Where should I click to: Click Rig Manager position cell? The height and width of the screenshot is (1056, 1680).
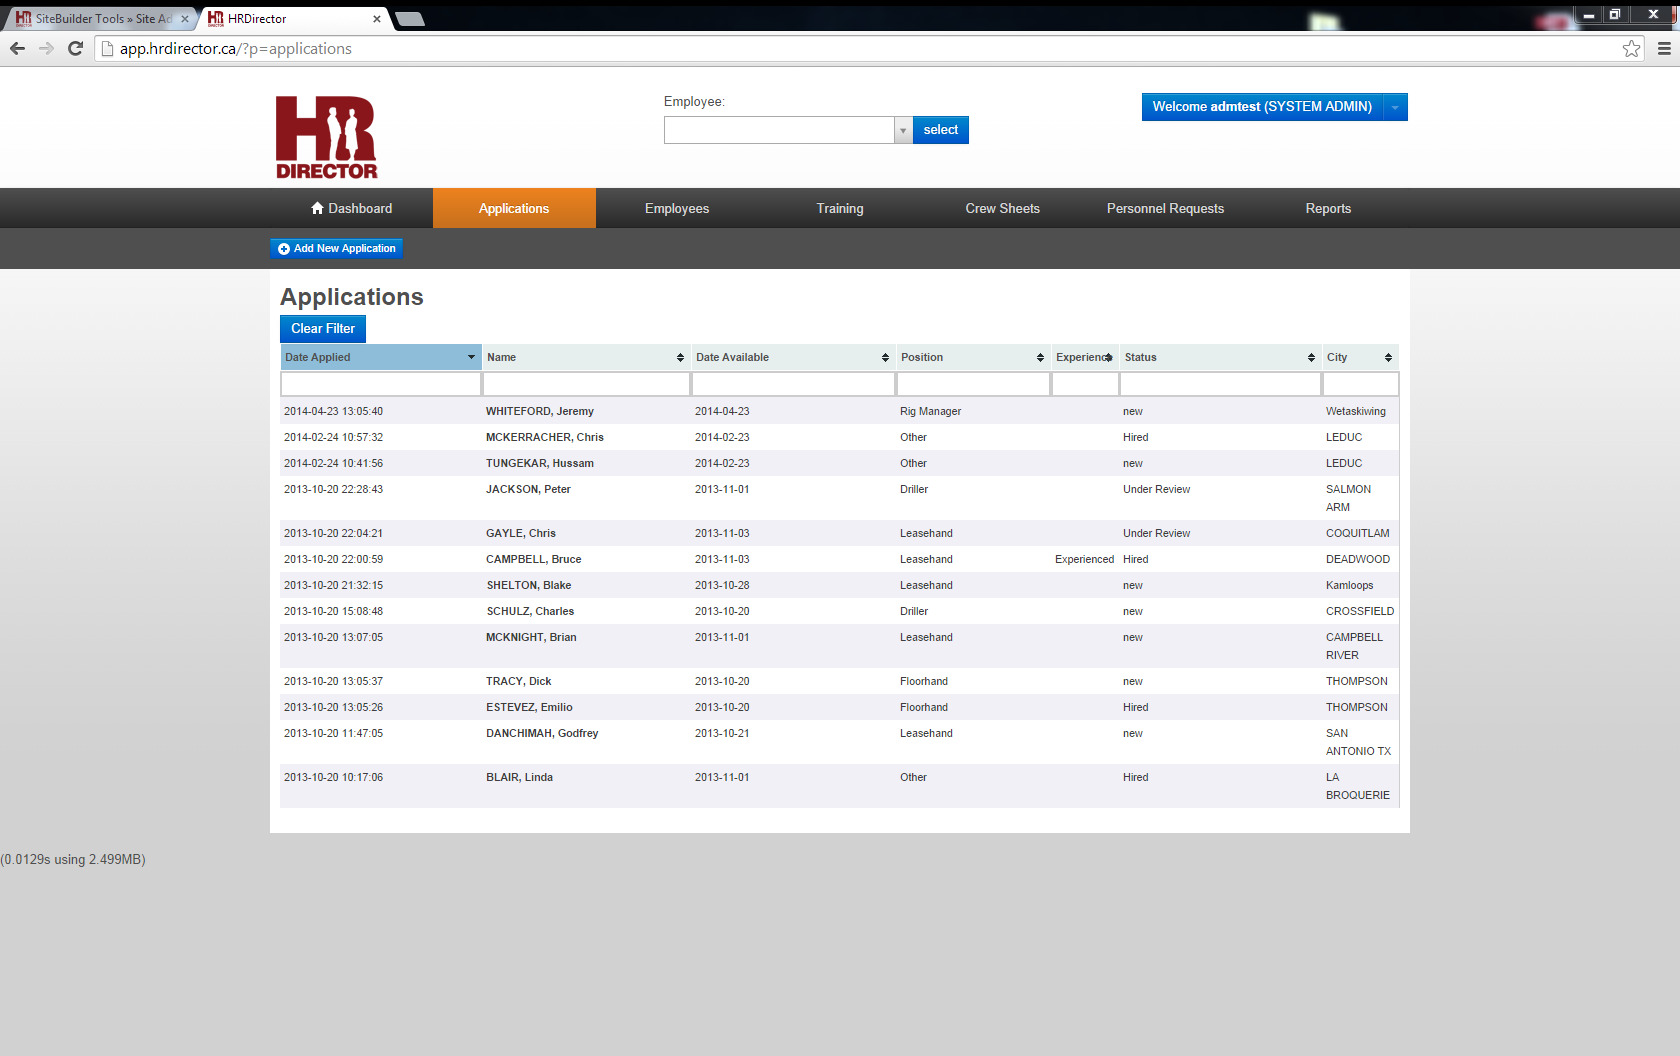click(930, 411)
